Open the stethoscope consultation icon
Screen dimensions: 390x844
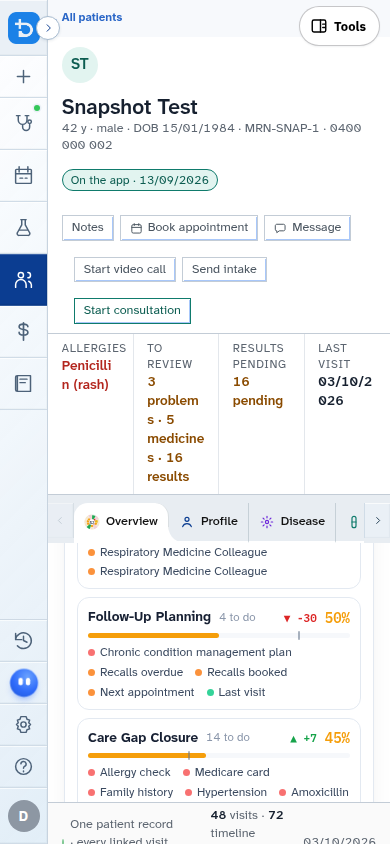click(x=23, y=123)
